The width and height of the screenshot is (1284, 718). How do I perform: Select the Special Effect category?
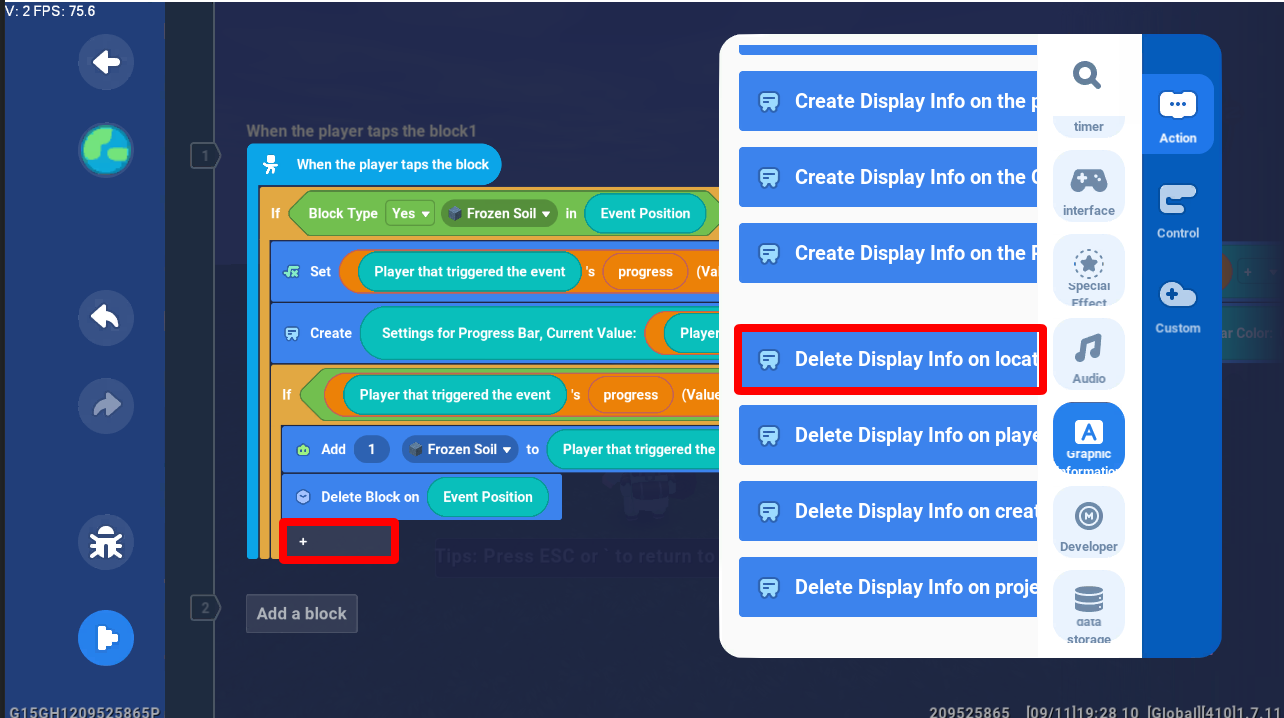tap(1089, 270)
